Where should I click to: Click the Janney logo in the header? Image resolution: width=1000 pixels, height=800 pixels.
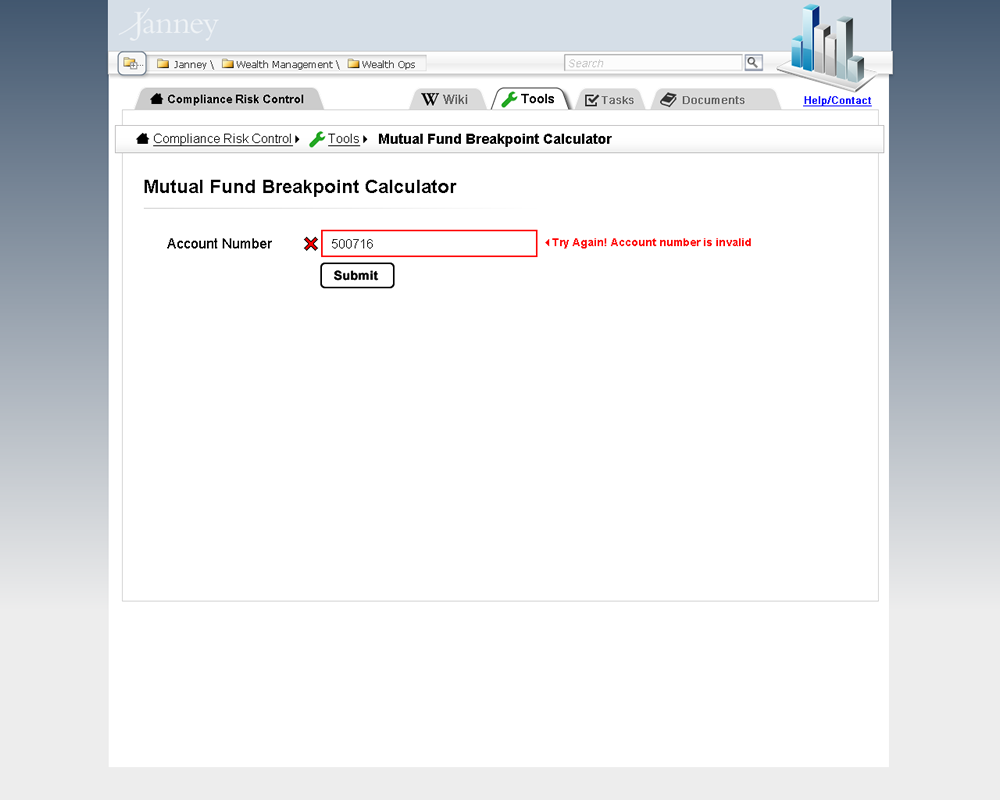click(169, 25)
